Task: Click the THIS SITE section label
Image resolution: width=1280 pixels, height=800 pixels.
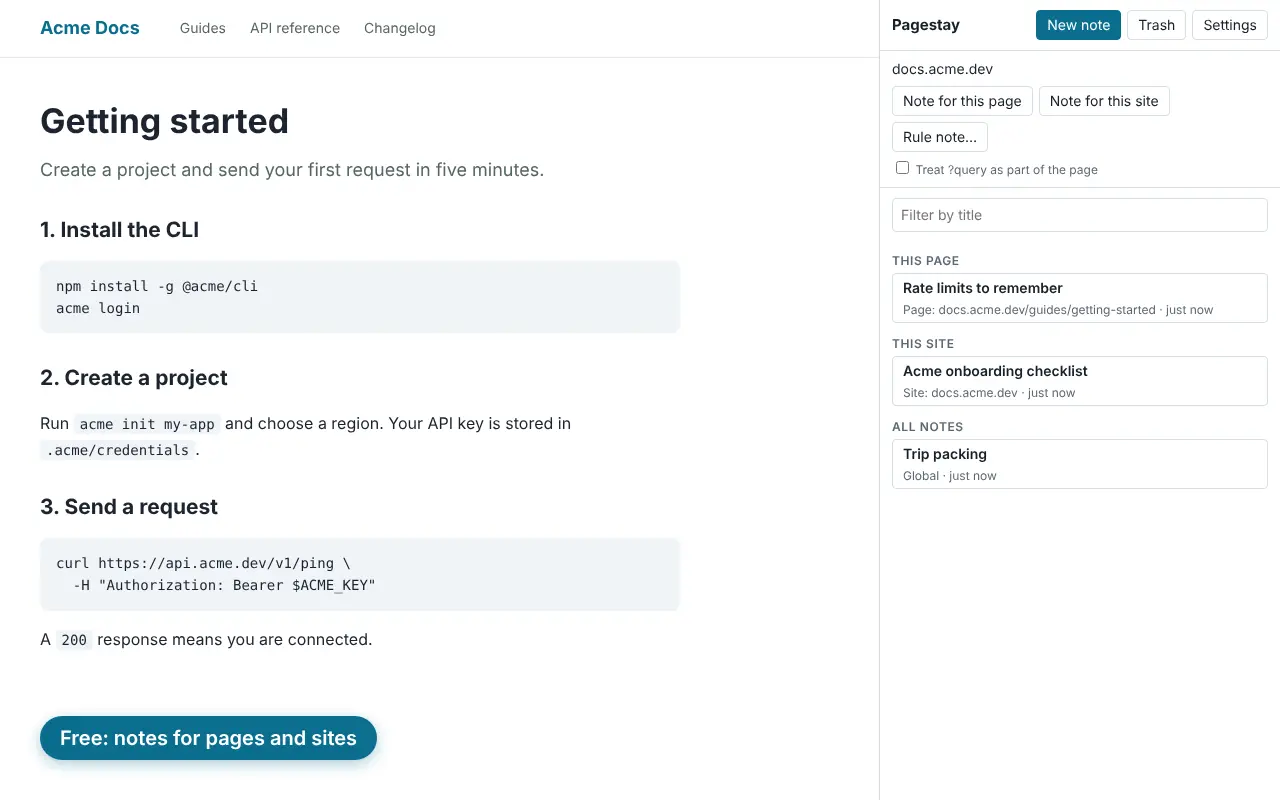Action: tap(923, 344)
